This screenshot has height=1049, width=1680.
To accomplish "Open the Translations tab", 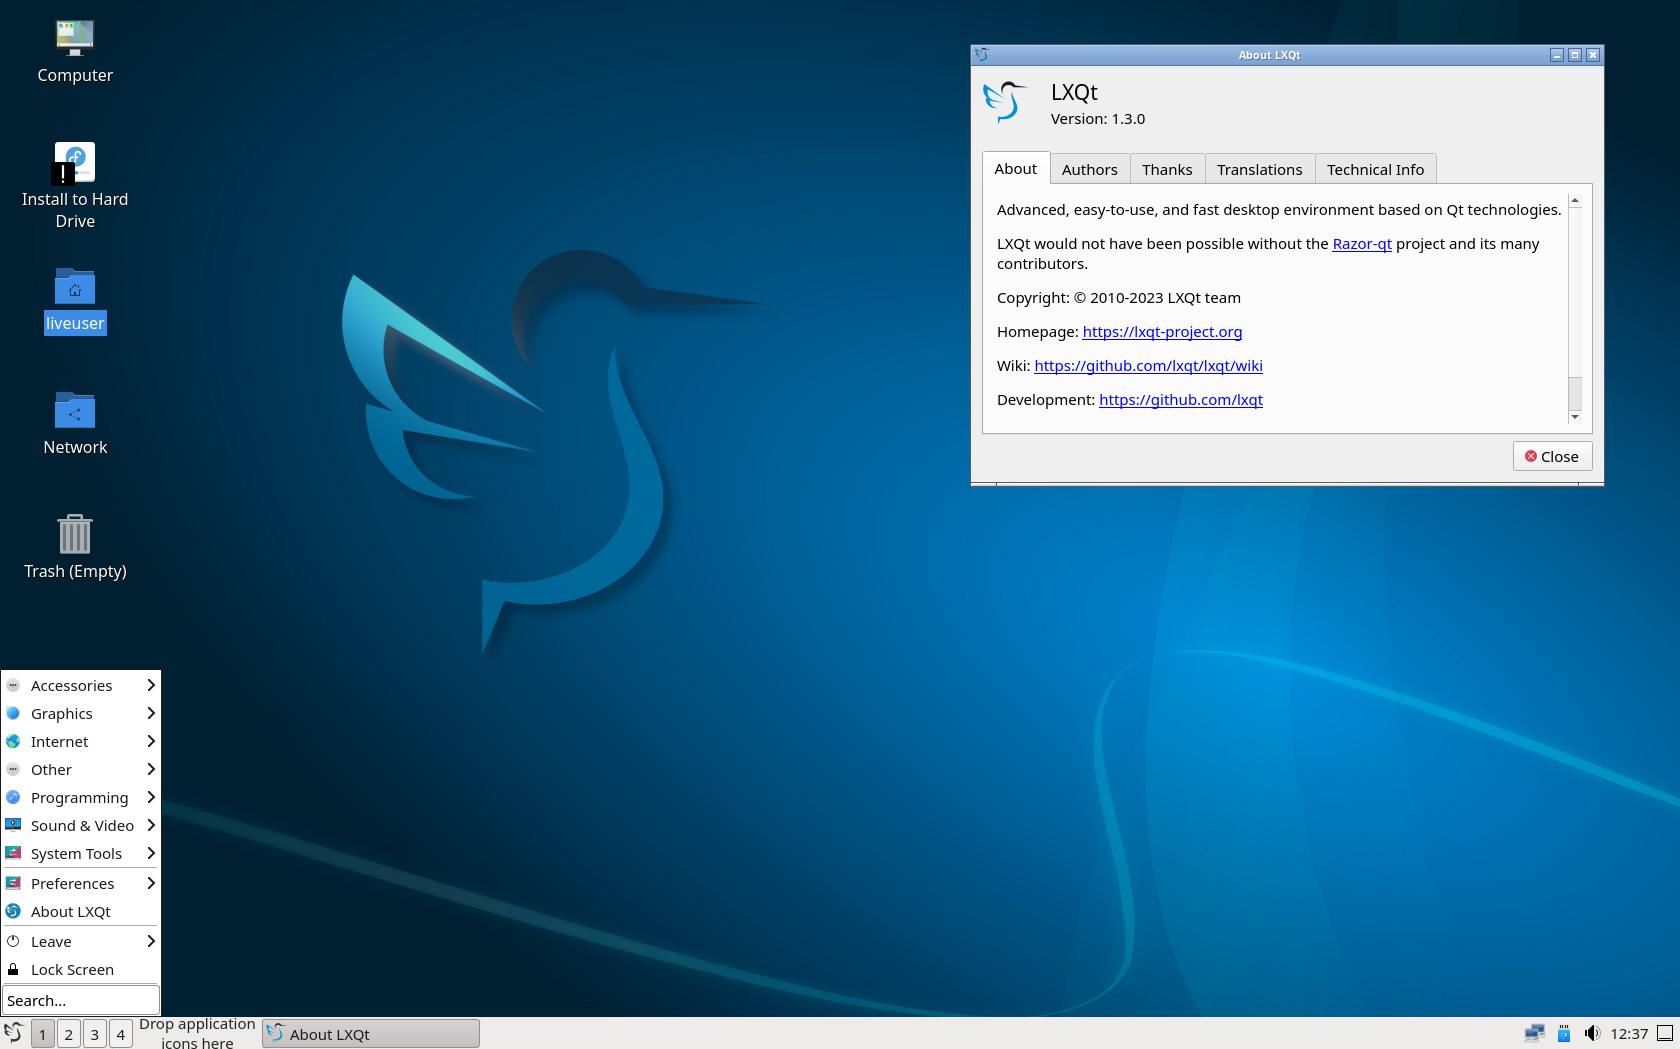I will [1260, 169].
